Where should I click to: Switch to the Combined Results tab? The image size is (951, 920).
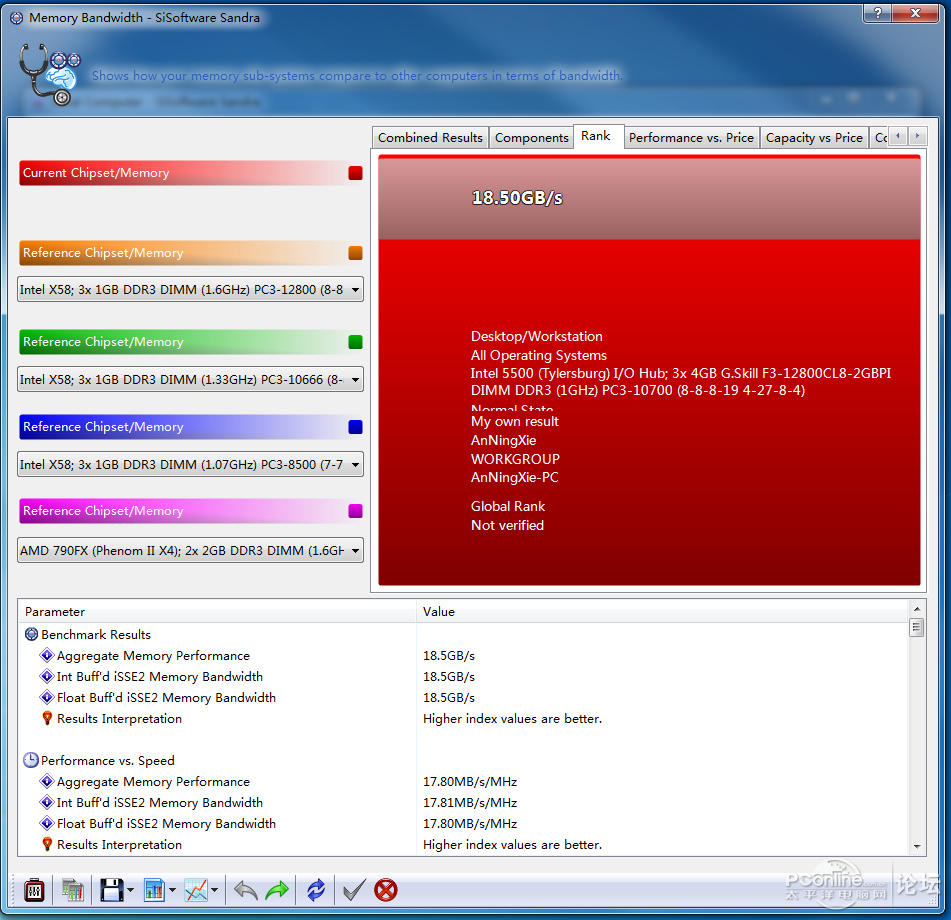(431, 138)
